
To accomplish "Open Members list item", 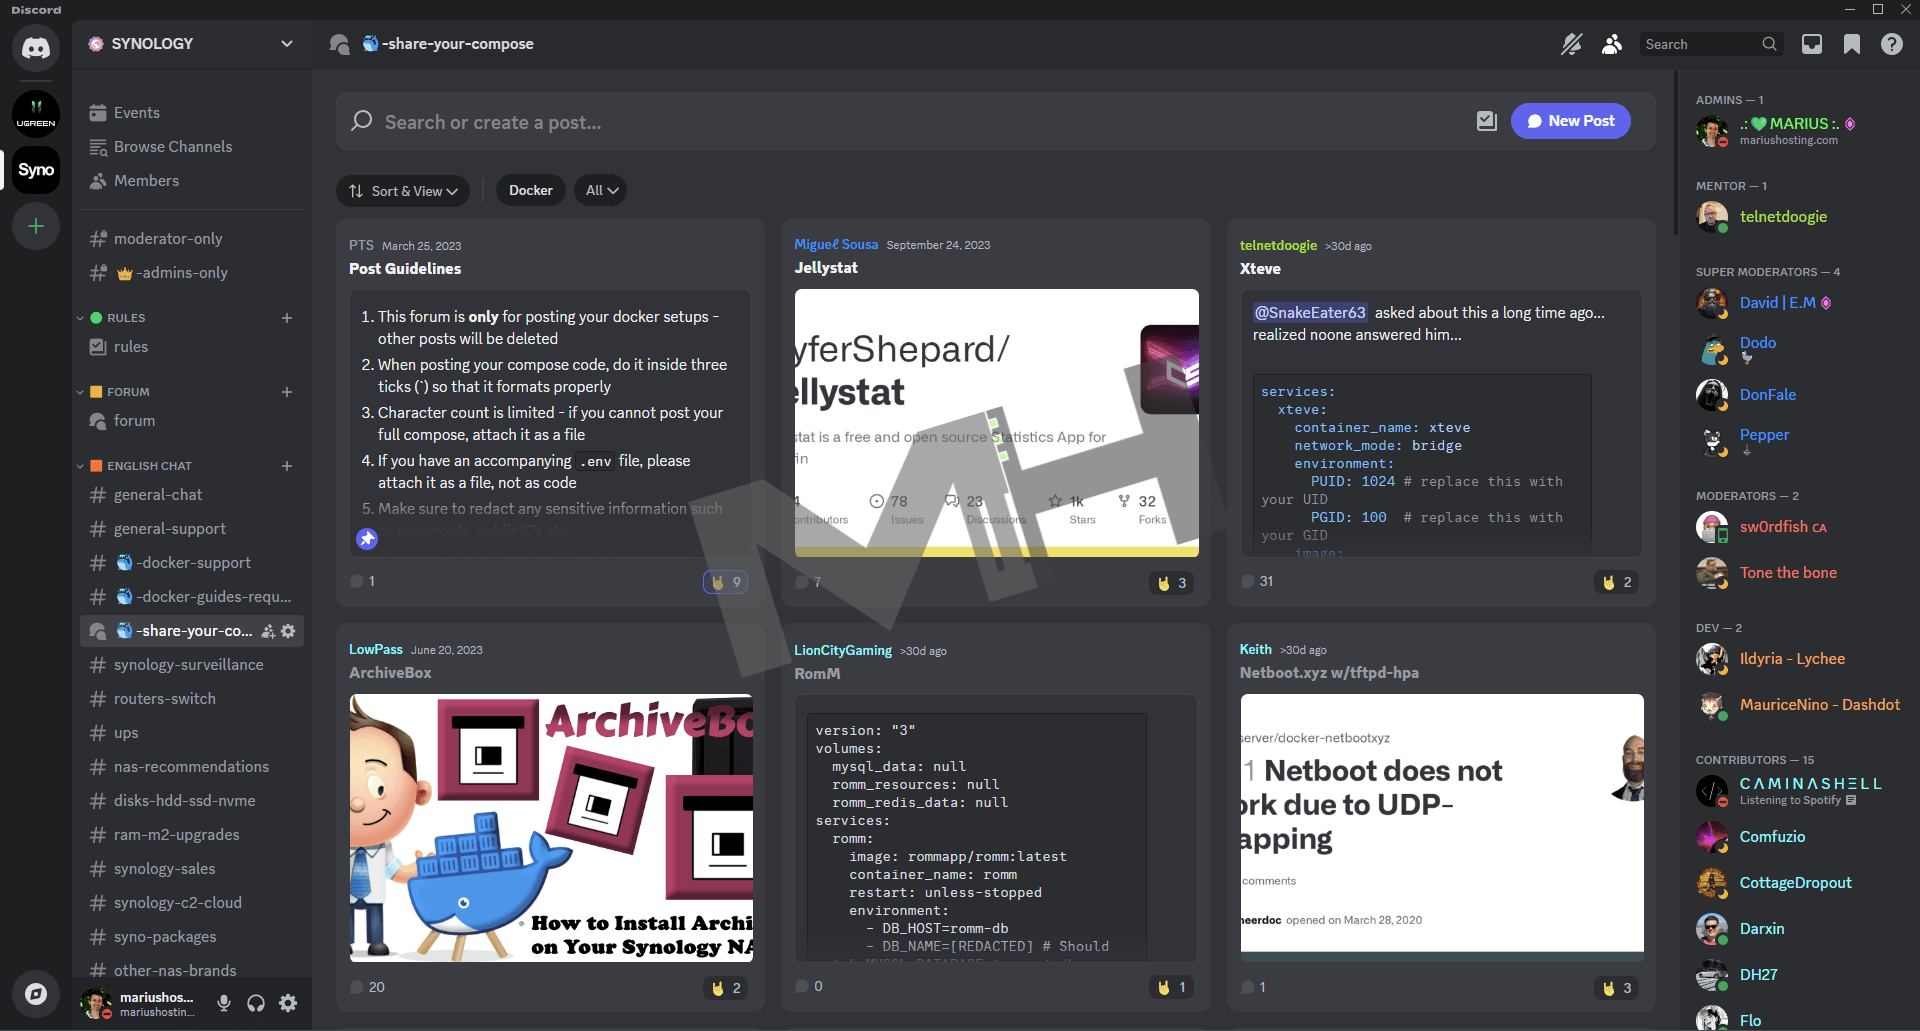I will (x=192, y=181).
